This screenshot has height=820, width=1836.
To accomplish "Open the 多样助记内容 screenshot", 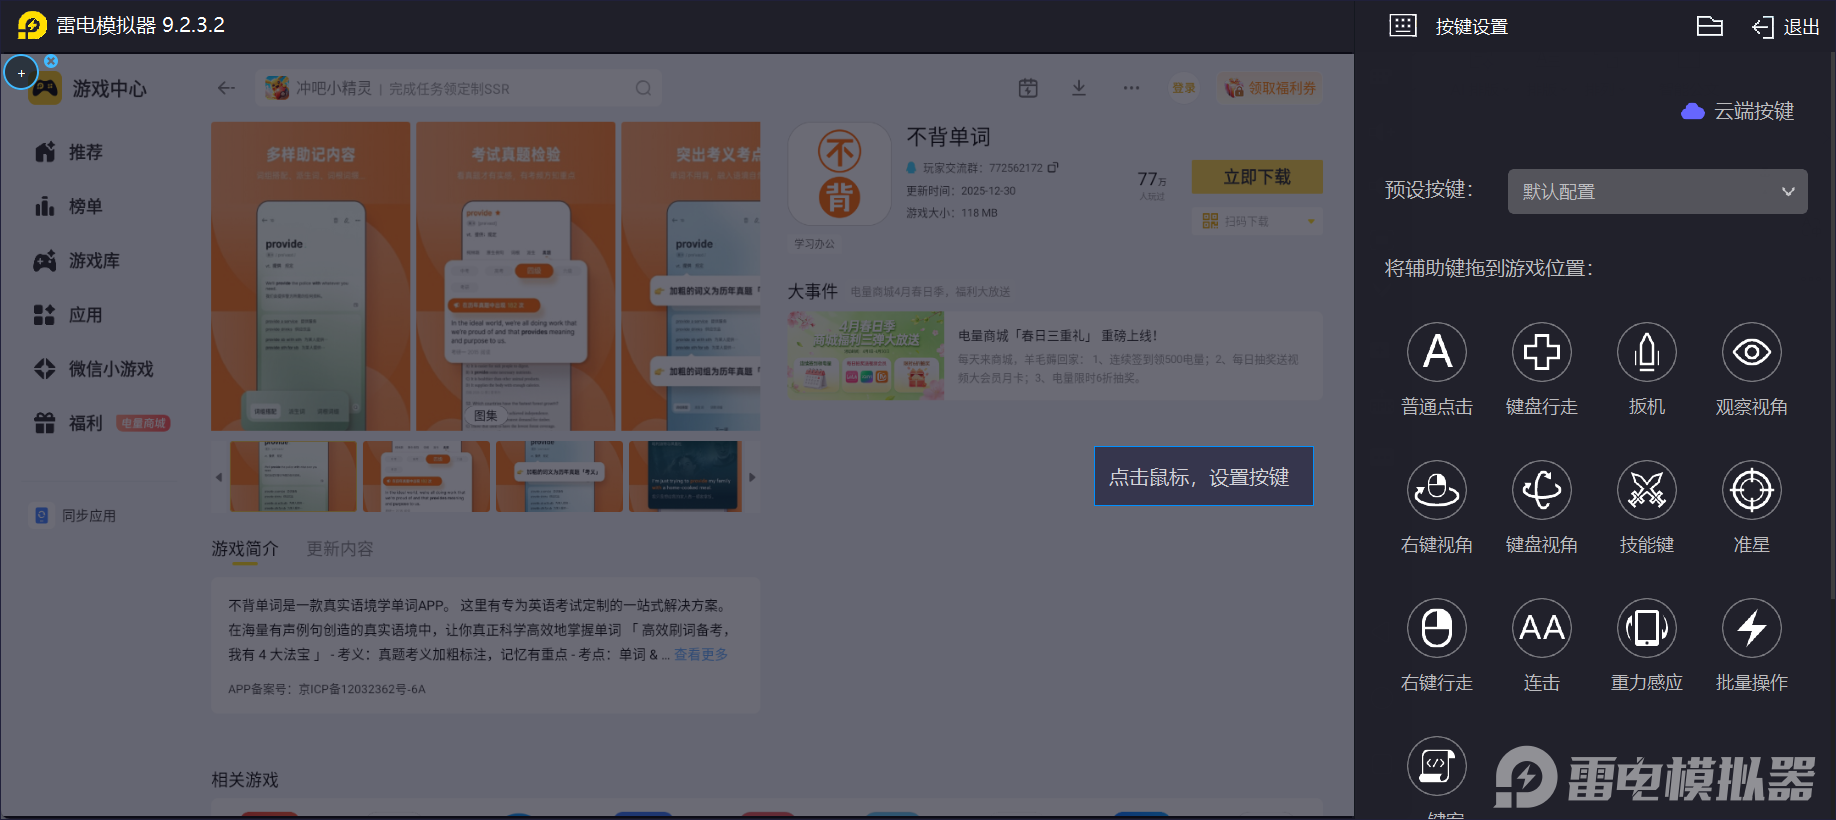I will 310,276.
